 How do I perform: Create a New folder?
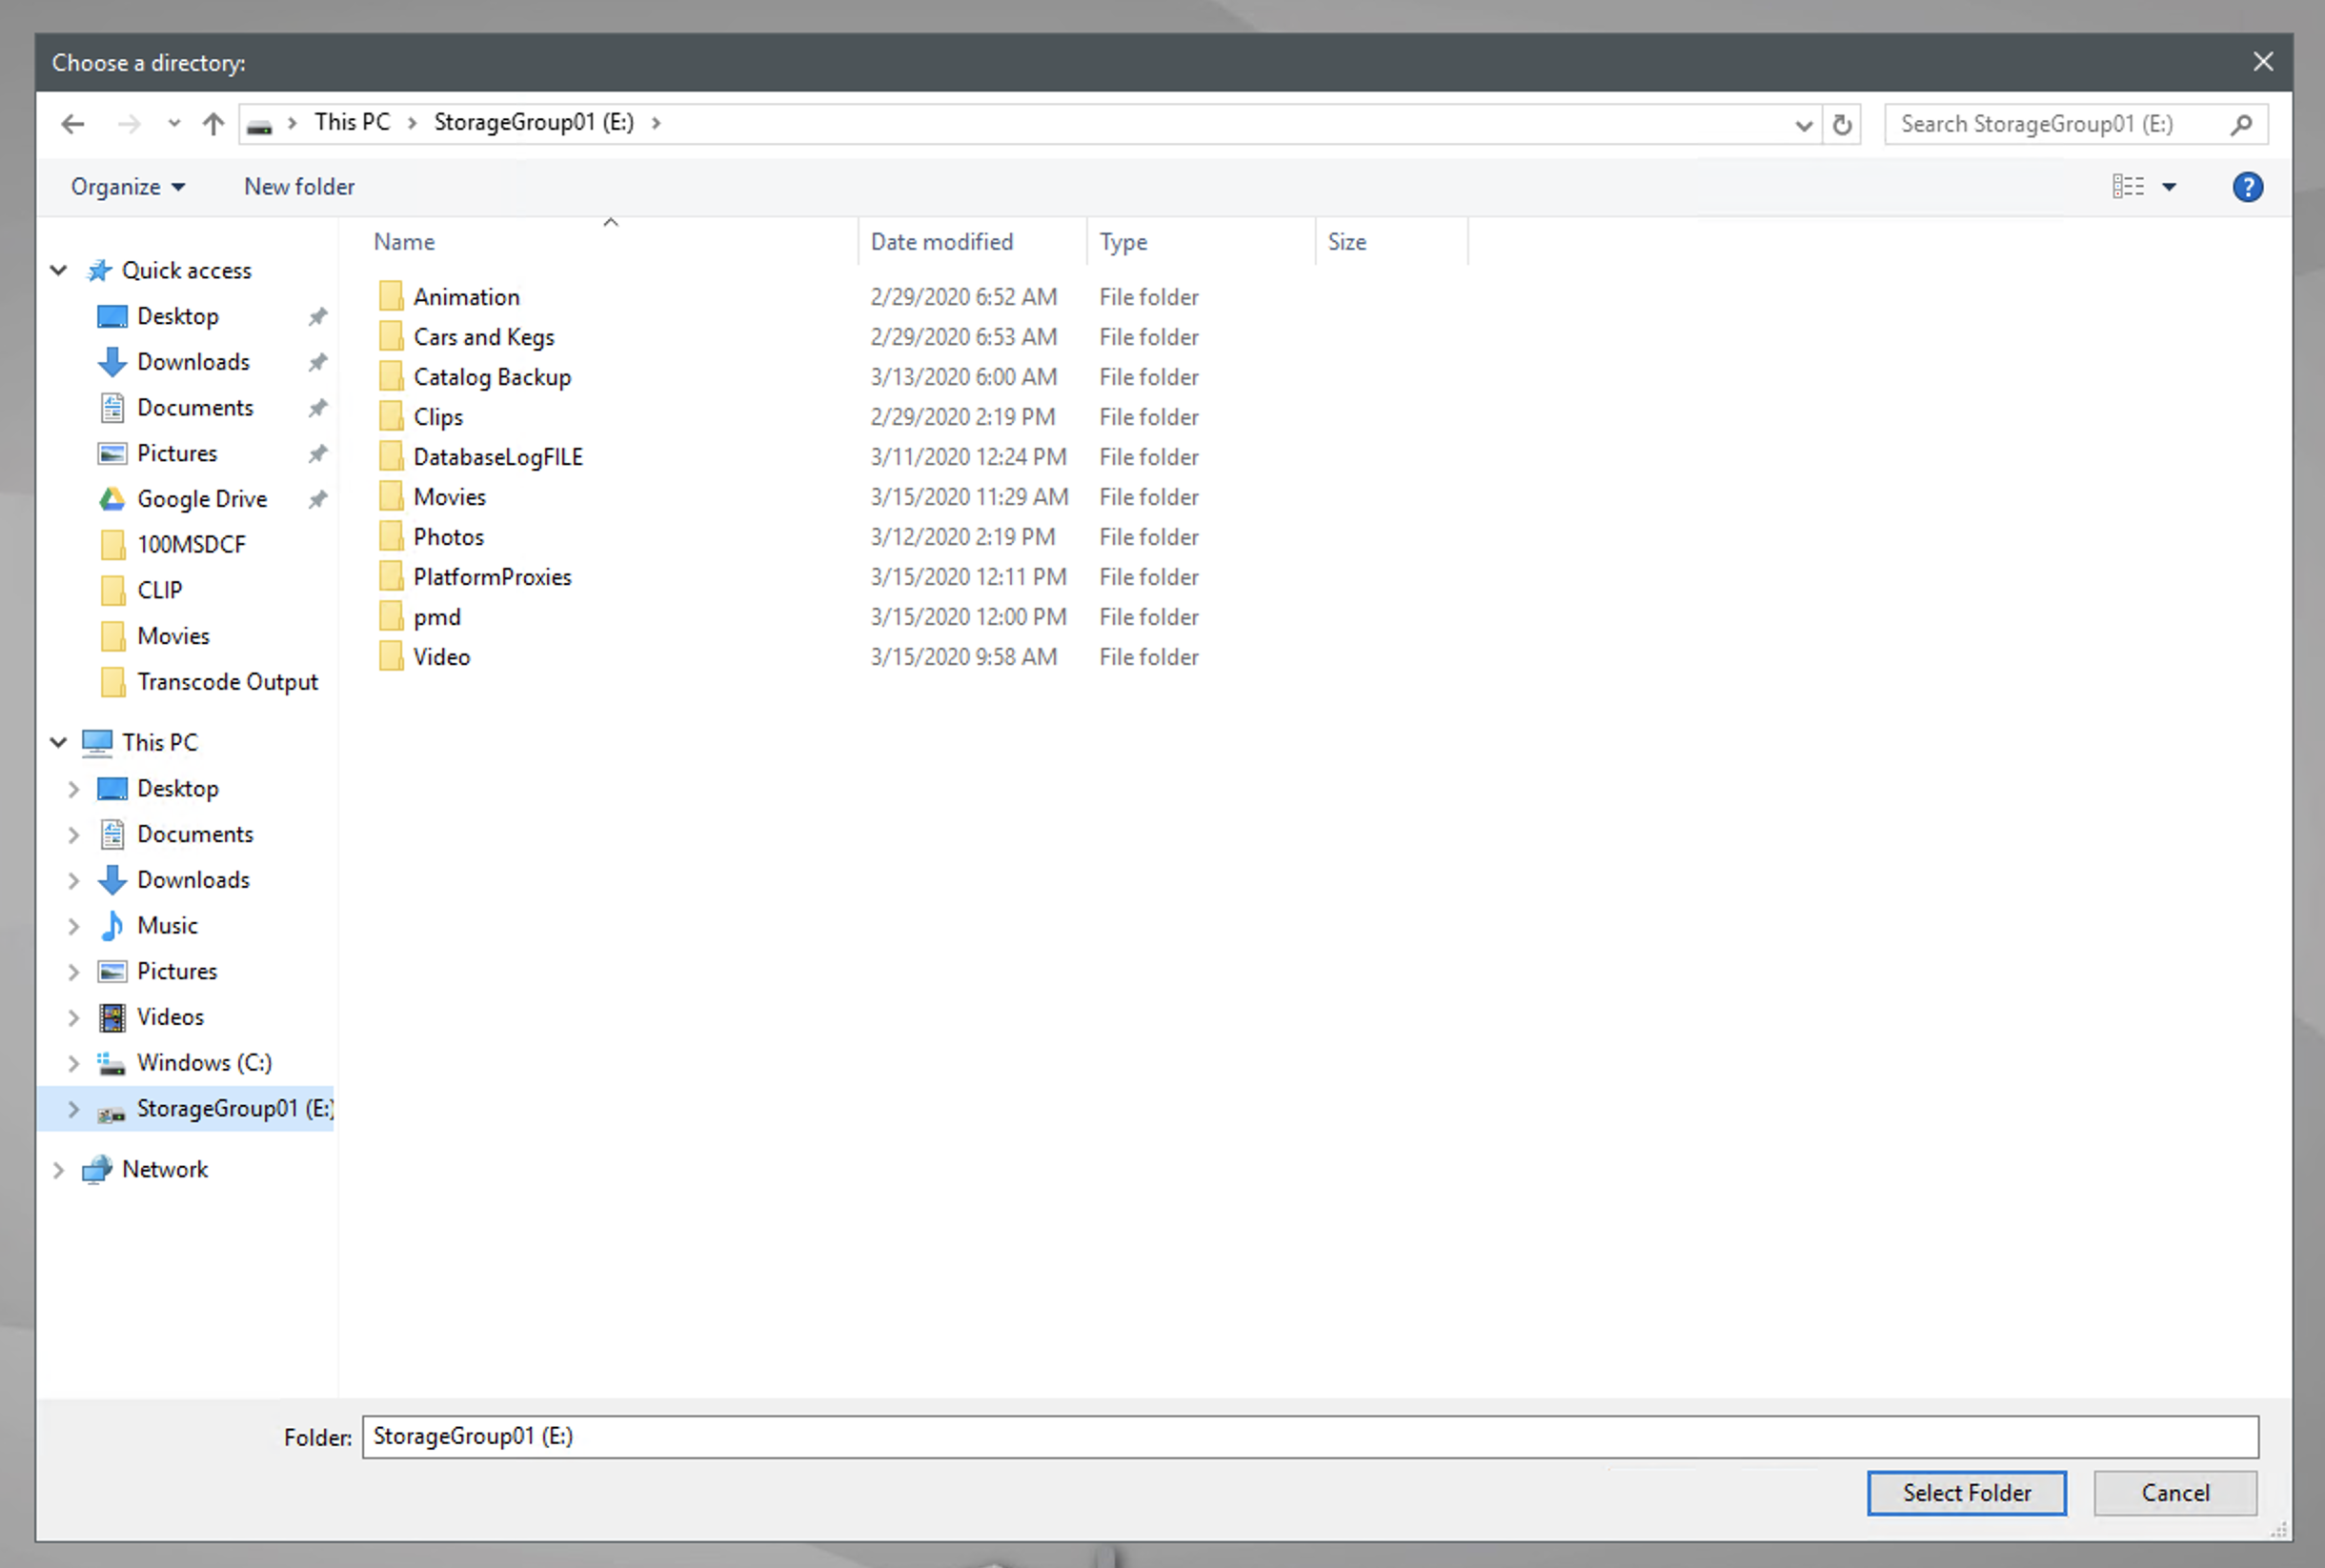click(x=299, y=187)
